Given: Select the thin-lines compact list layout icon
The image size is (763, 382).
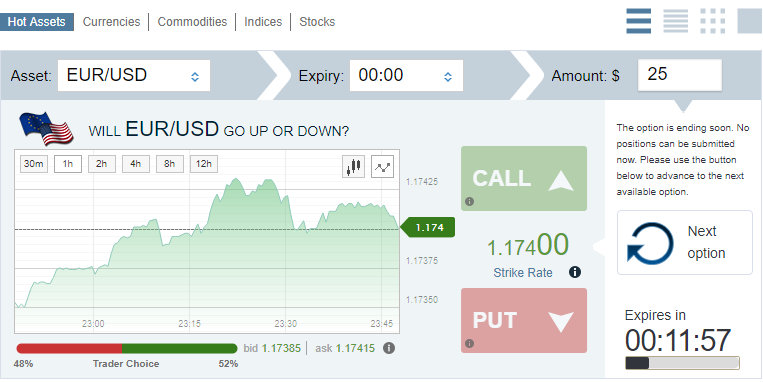Looking at the screenshot, I should click(x=675, y=21).
